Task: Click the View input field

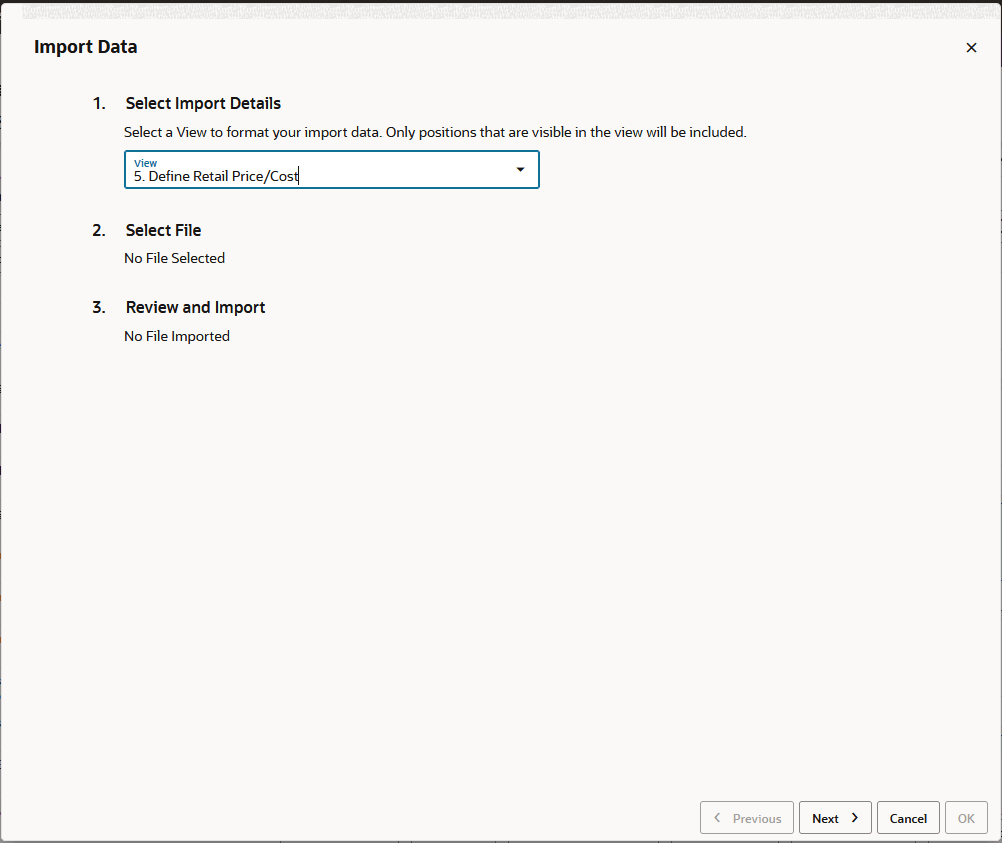Action: coord(300,175)
